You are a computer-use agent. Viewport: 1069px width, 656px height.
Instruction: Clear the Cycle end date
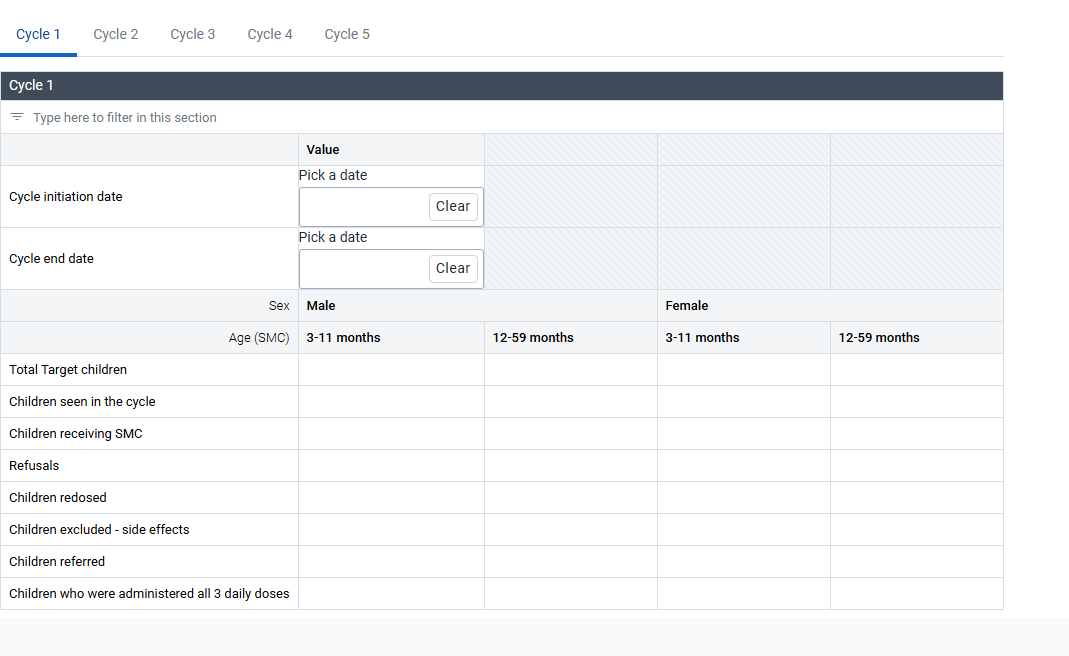(x=453, y=269)
